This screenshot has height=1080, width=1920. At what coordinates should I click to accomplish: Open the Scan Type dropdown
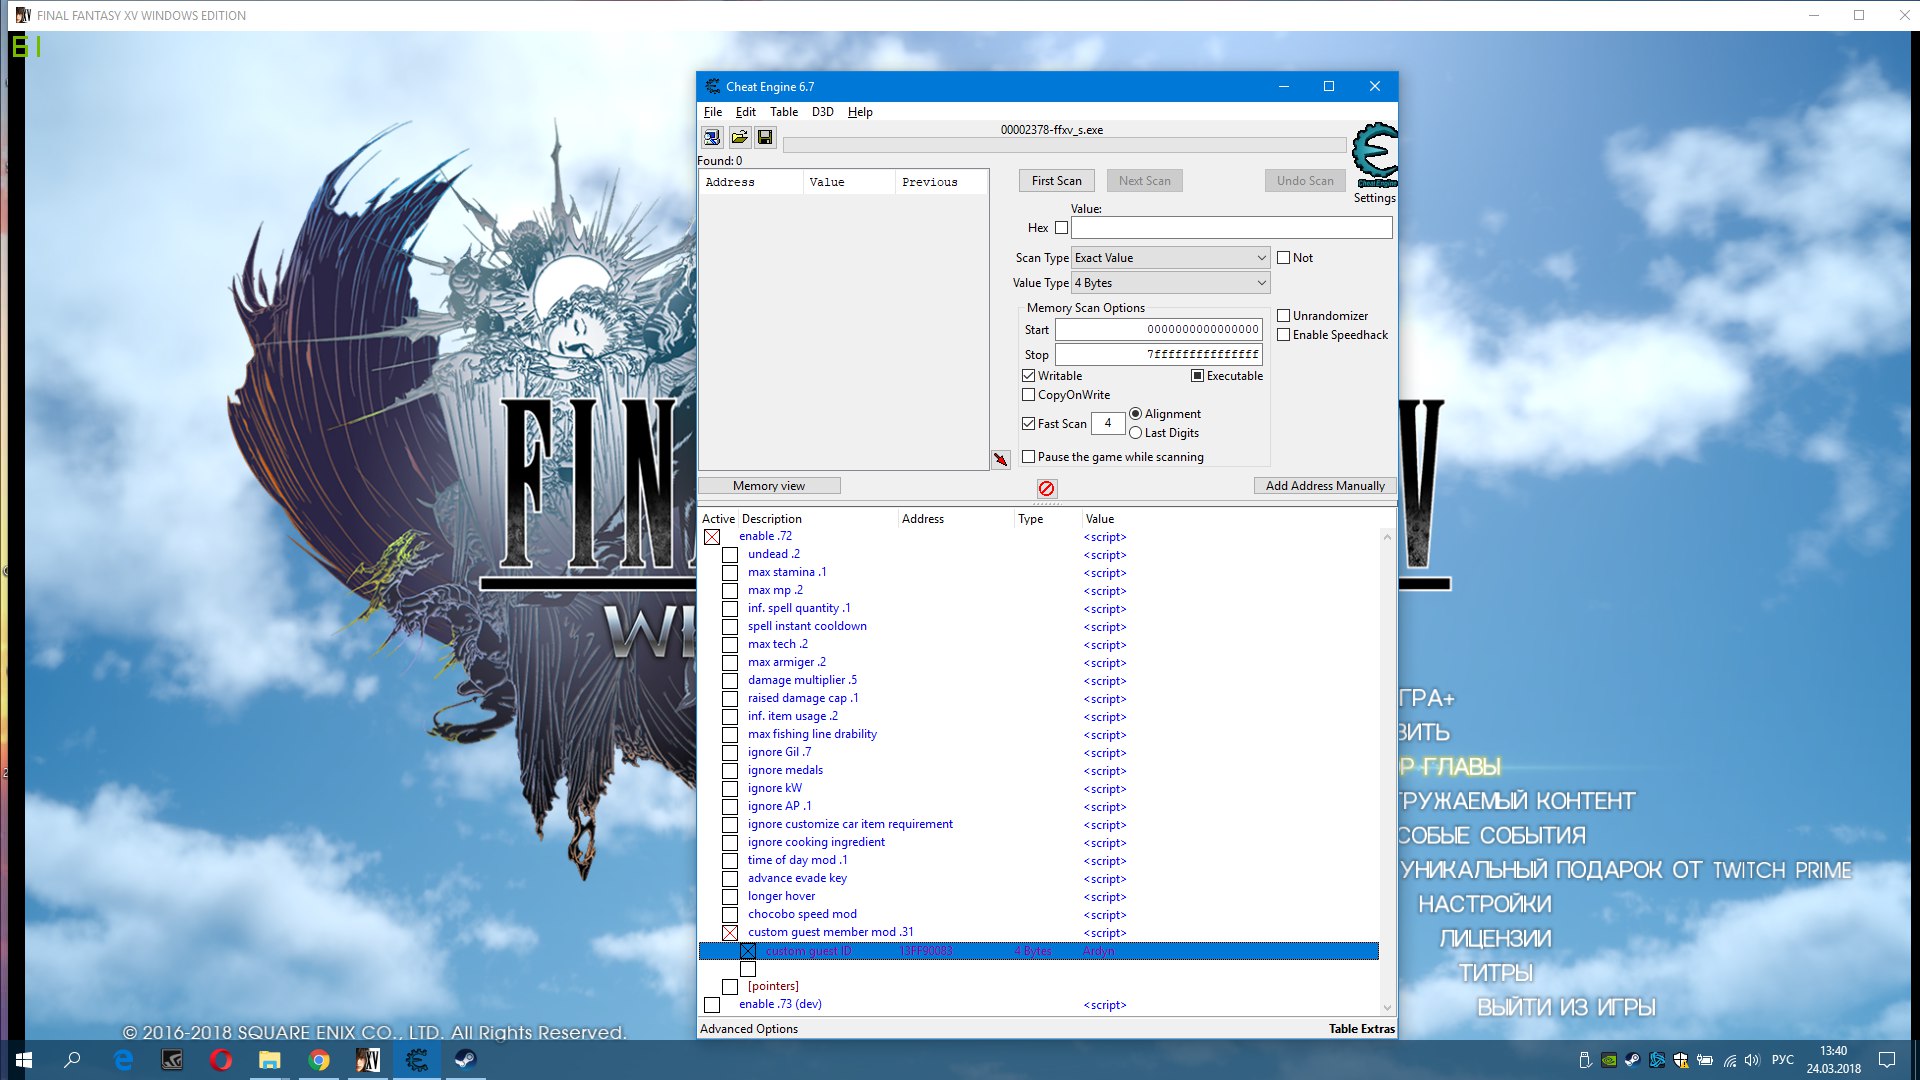click(x=1170, y=258)
